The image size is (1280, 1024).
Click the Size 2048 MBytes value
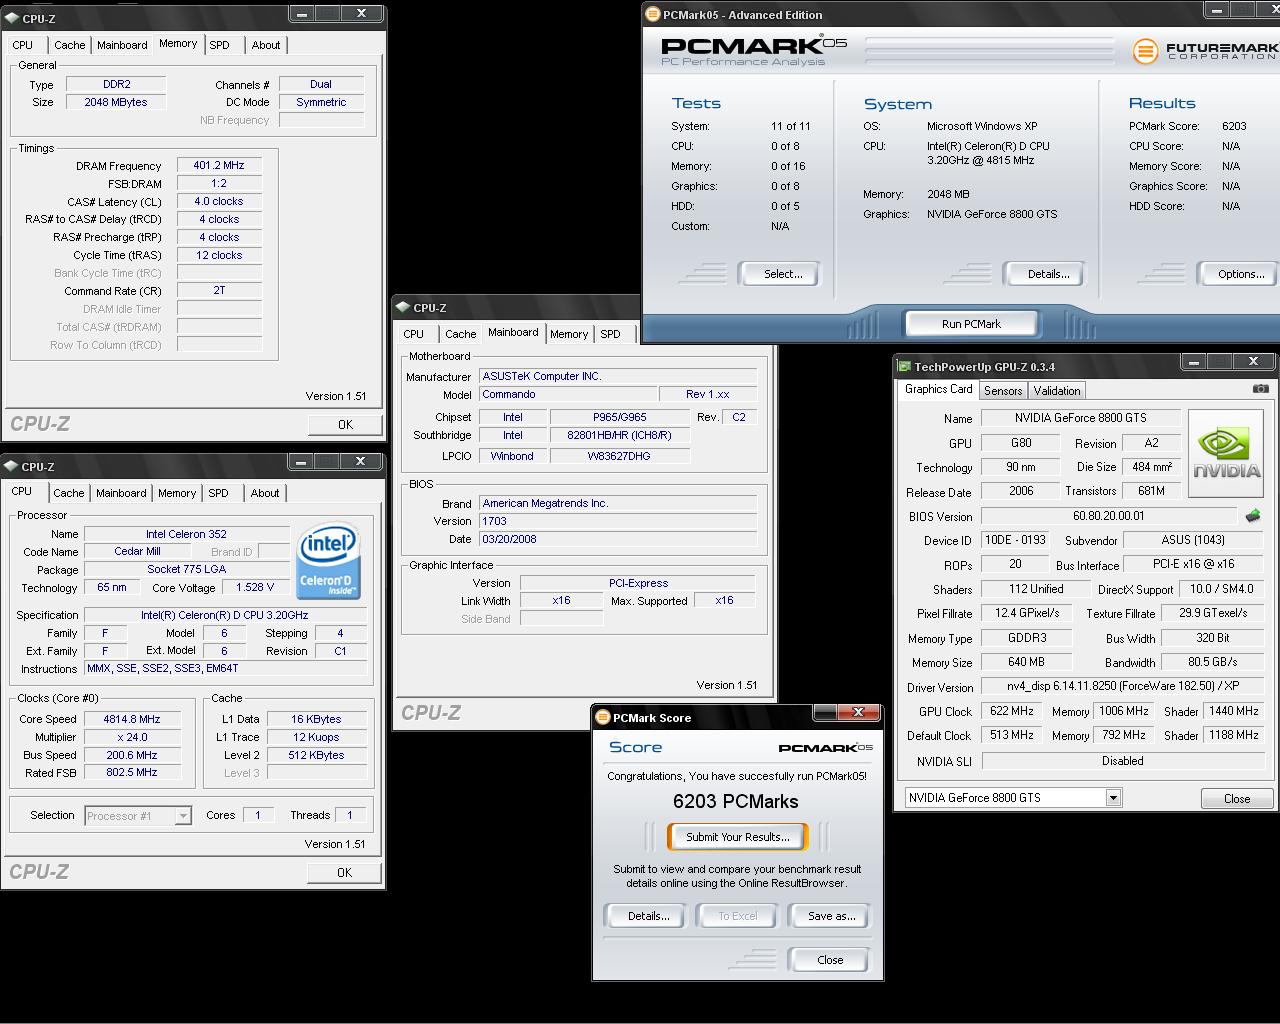(x=116, y=102)
